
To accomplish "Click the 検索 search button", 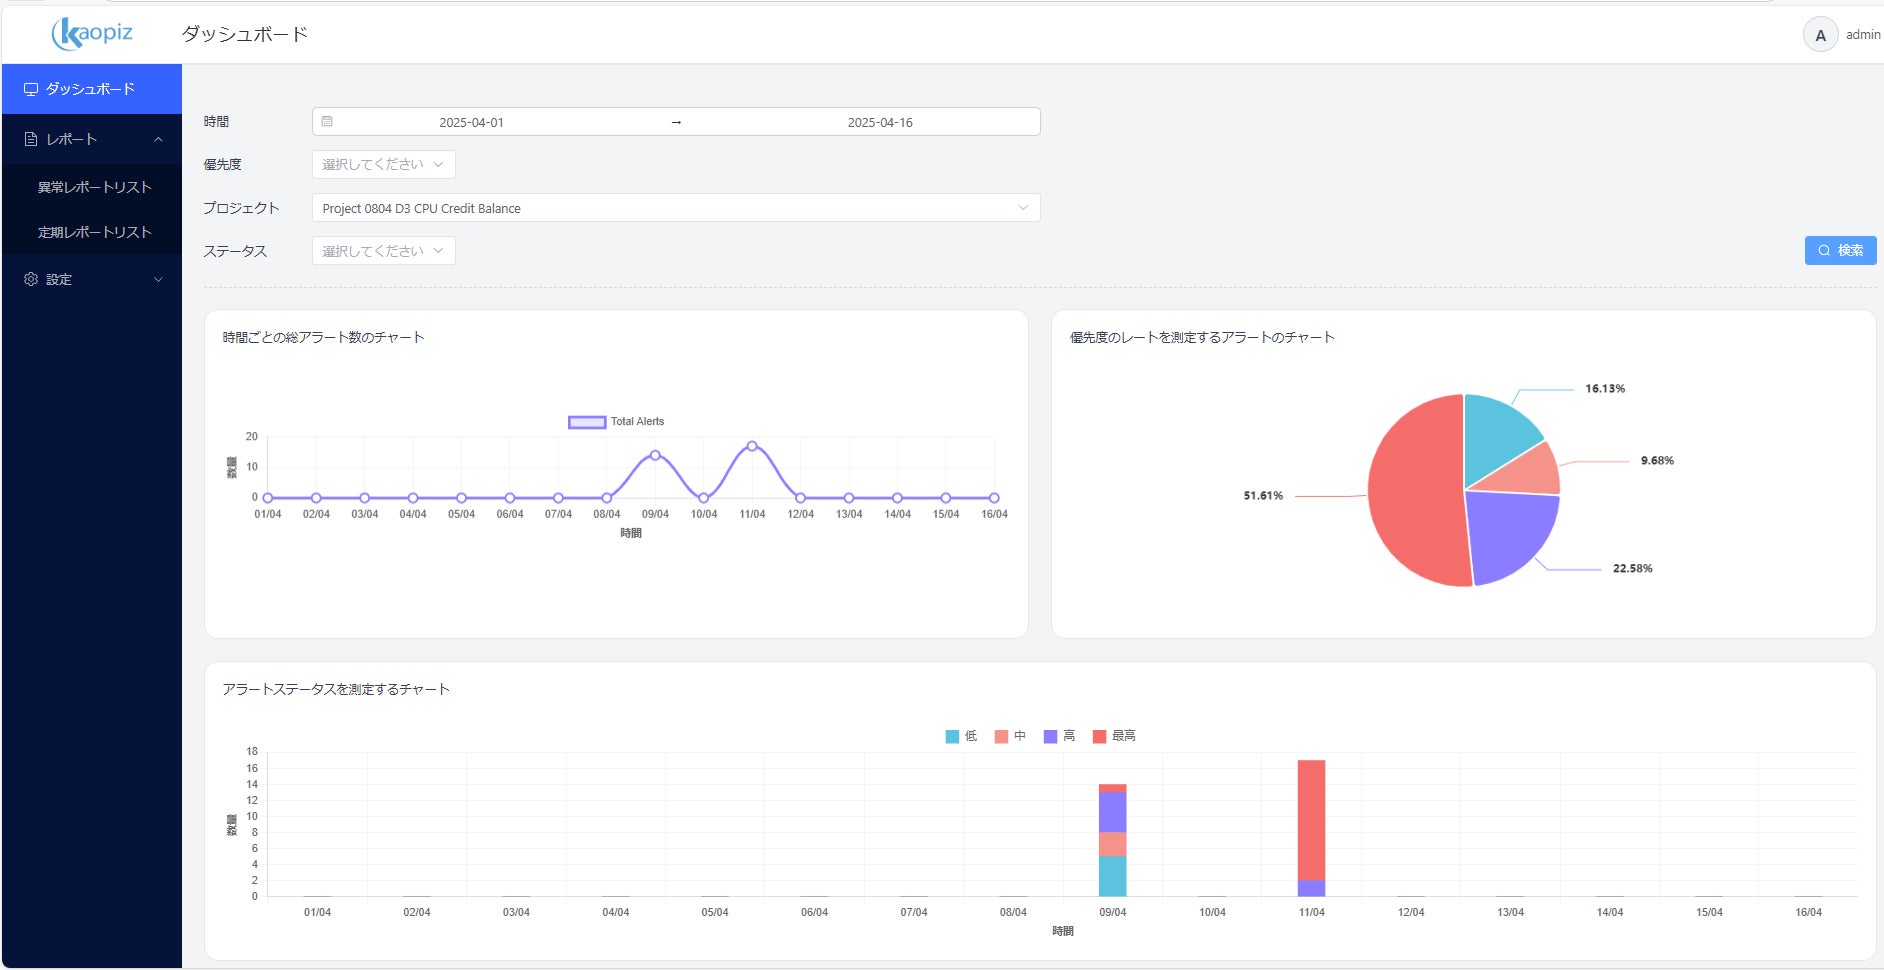I will click(x=1840, y=250).
